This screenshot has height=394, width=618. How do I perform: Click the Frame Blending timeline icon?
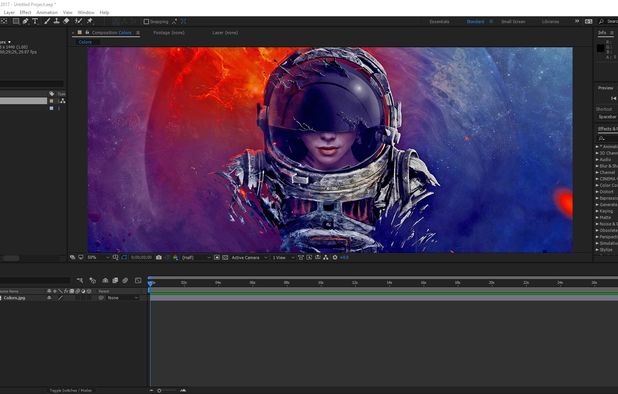pos(115,281)
